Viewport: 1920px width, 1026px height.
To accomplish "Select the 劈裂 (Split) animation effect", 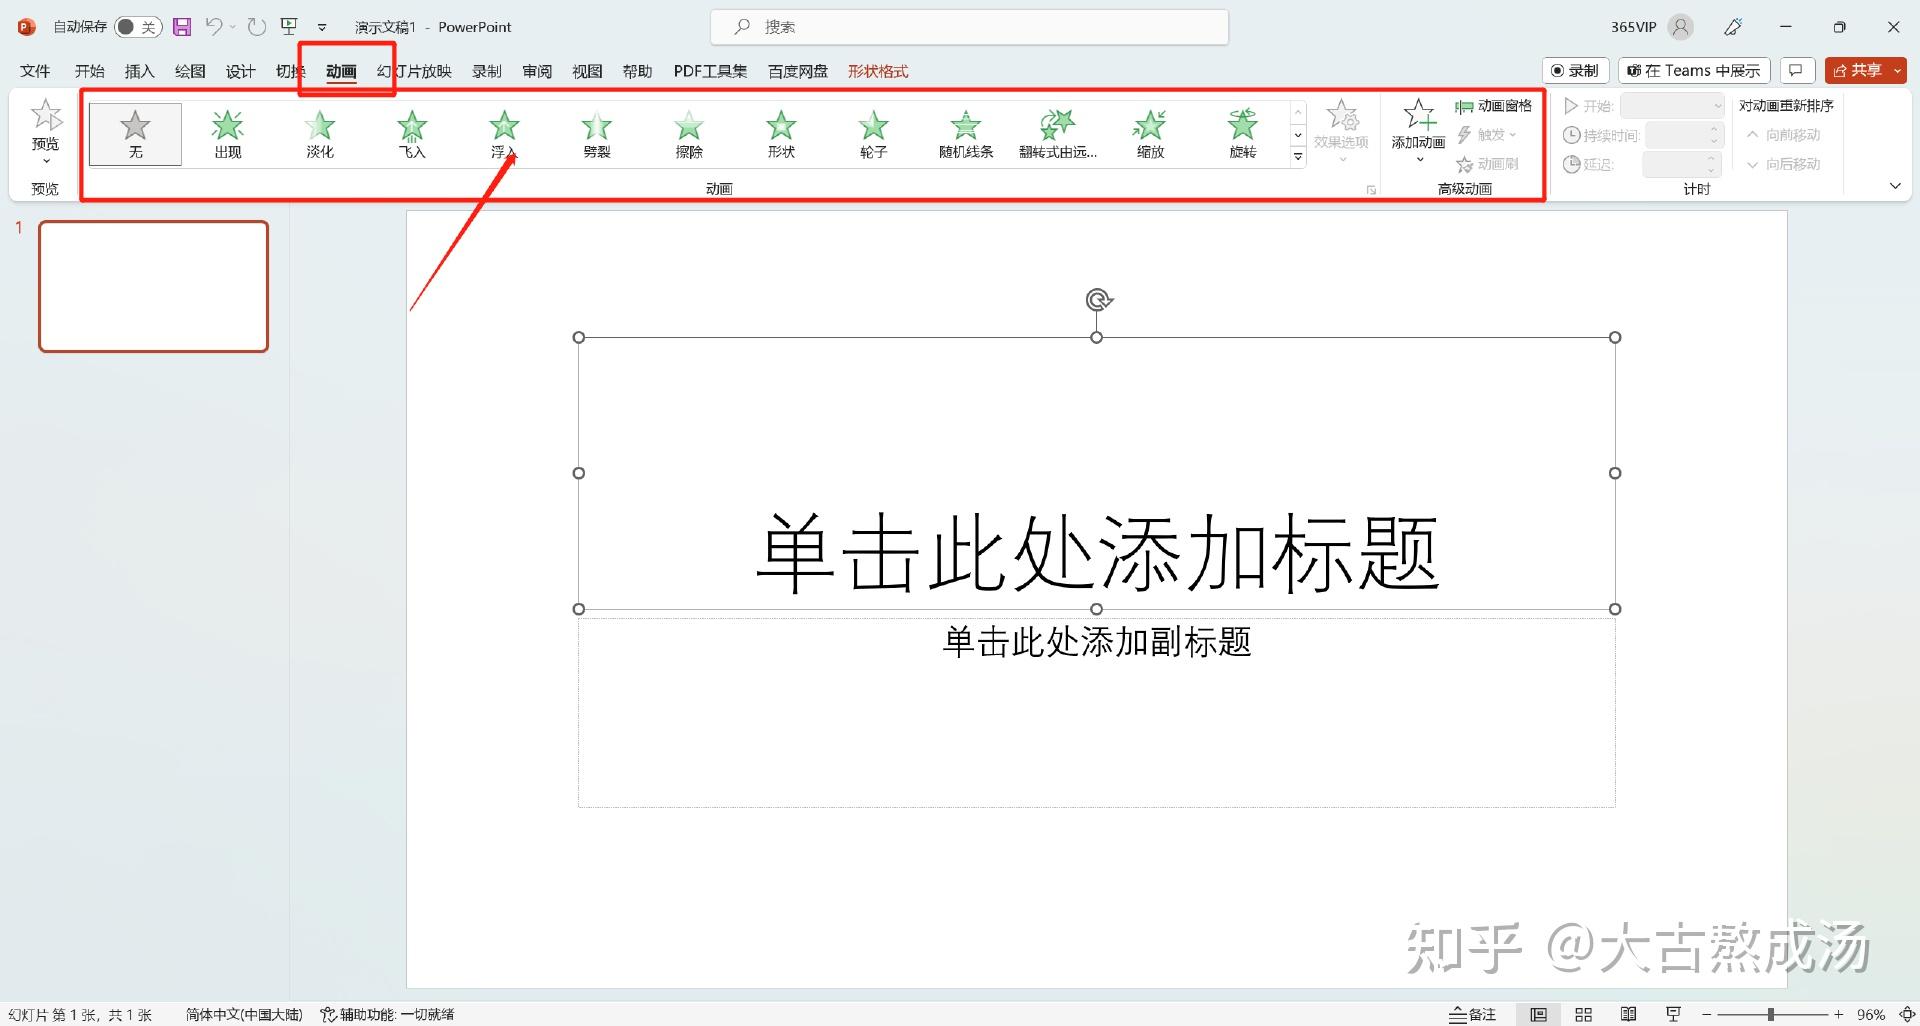I will click(596, 133).
